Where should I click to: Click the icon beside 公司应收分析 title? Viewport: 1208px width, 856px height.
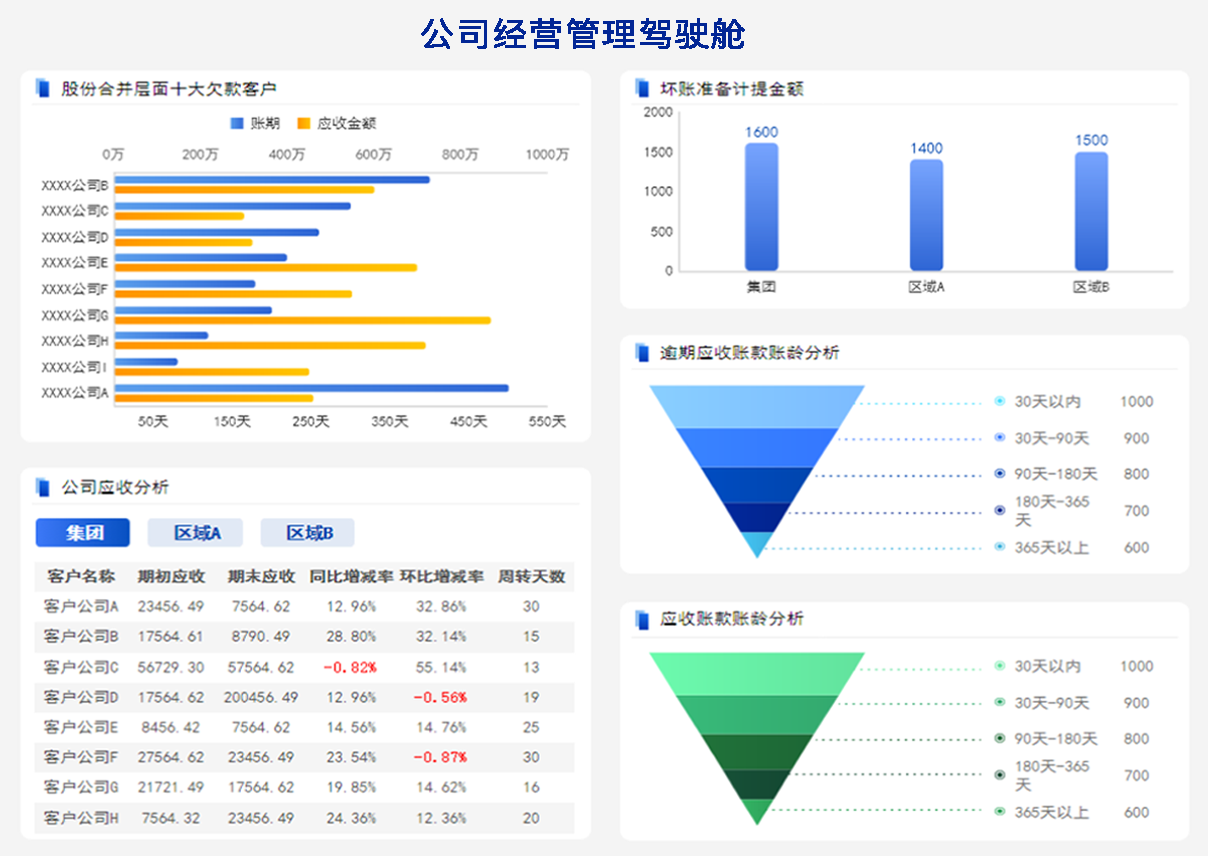coord(42,487)
